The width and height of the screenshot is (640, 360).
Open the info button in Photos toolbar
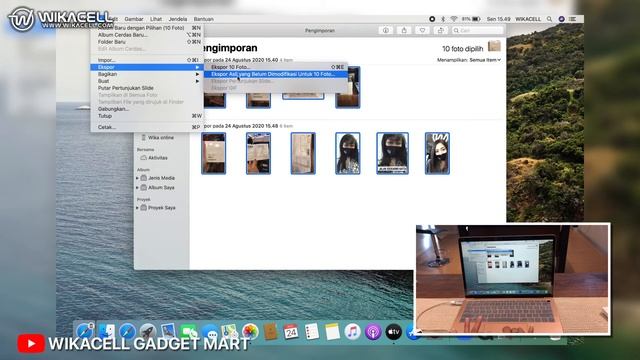[385, 30]
